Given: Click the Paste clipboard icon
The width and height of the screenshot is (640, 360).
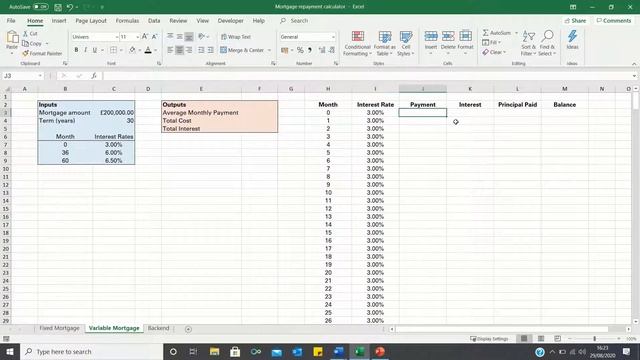Looking at the screenshot, I should pyautogui.click(x=12, y=37).
